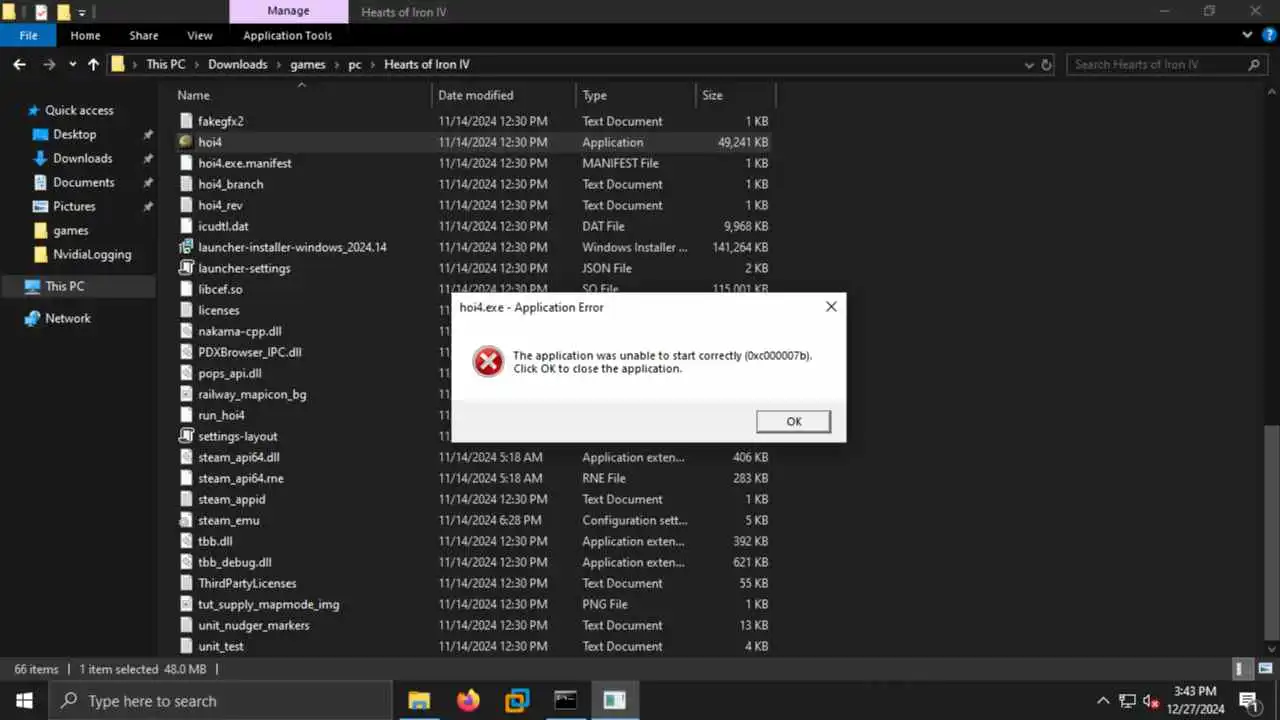Refresh the current folder

coord(1047,64)
